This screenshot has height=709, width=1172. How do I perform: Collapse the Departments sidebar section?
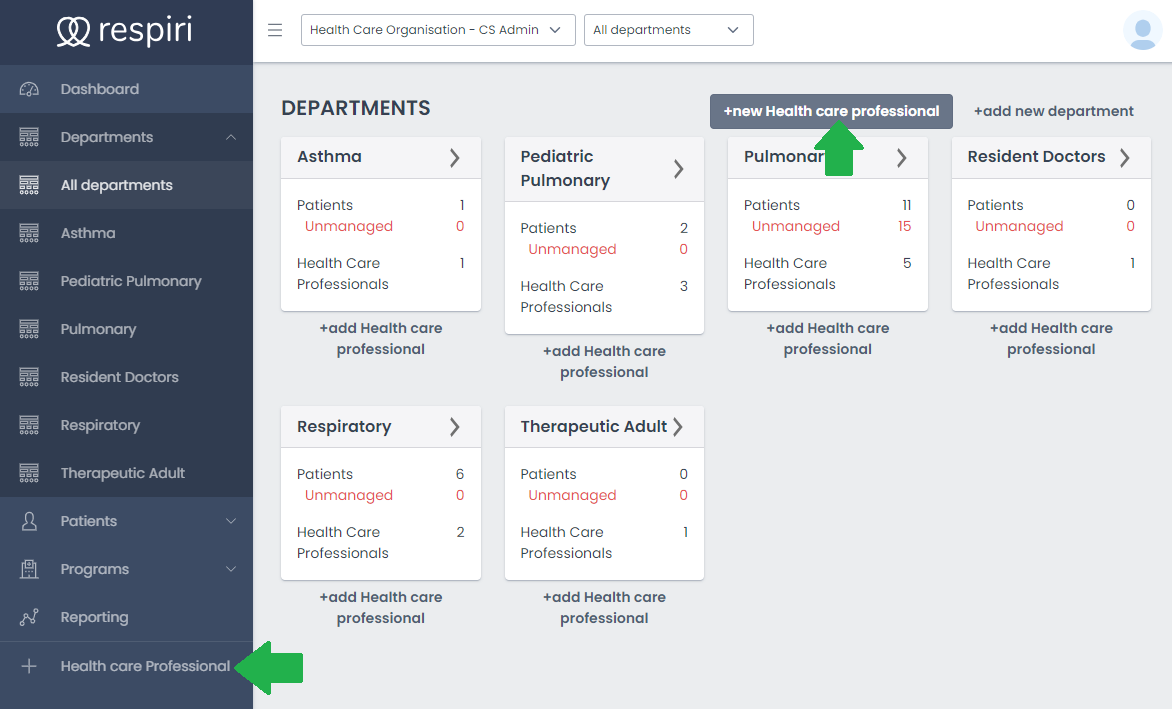231,137
